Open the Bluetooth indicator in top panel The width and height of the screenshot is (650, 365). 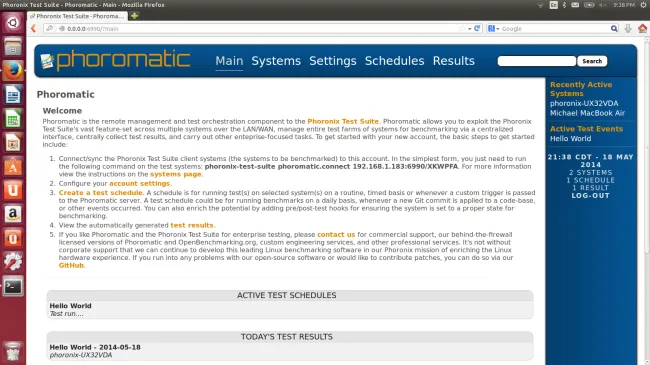(x=564, y=5)
